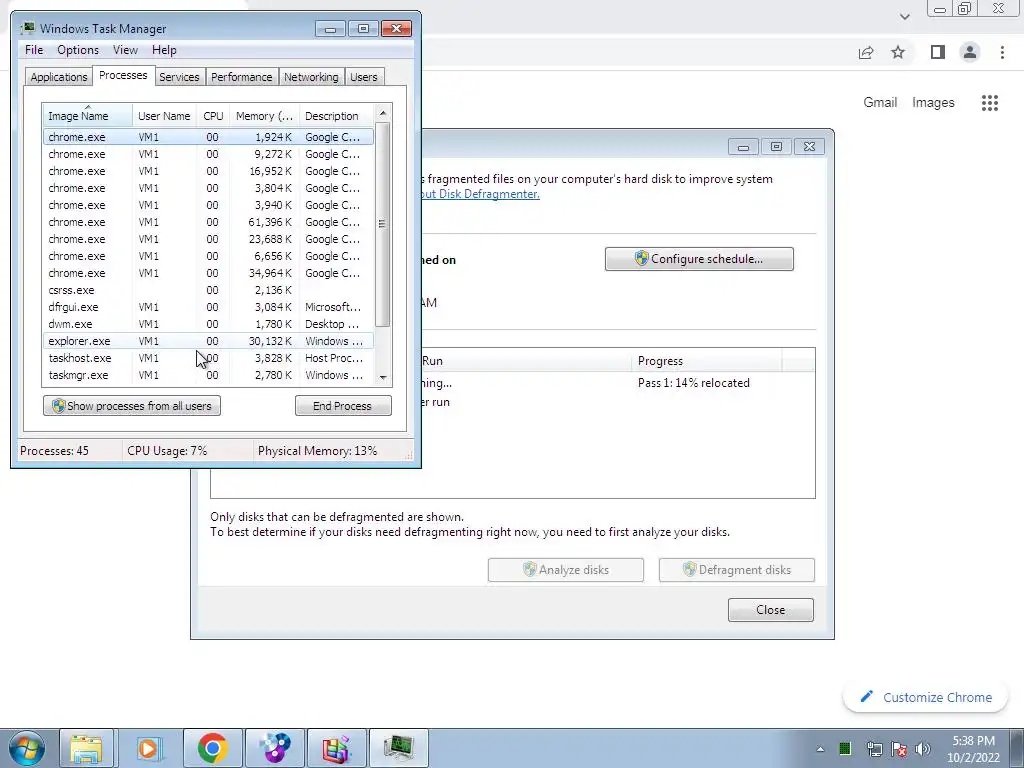Open Gmail link
The height and width of the screenshot is (768, 1024).
click(880, 103)
